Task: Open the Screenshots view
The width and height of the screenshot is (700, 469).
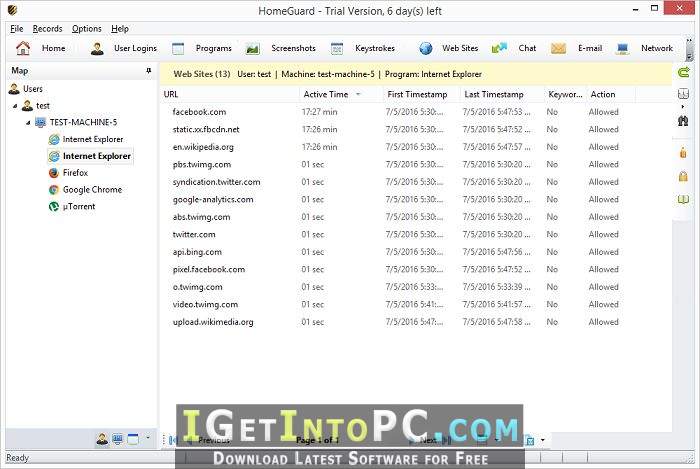Action: pos(281,48)
